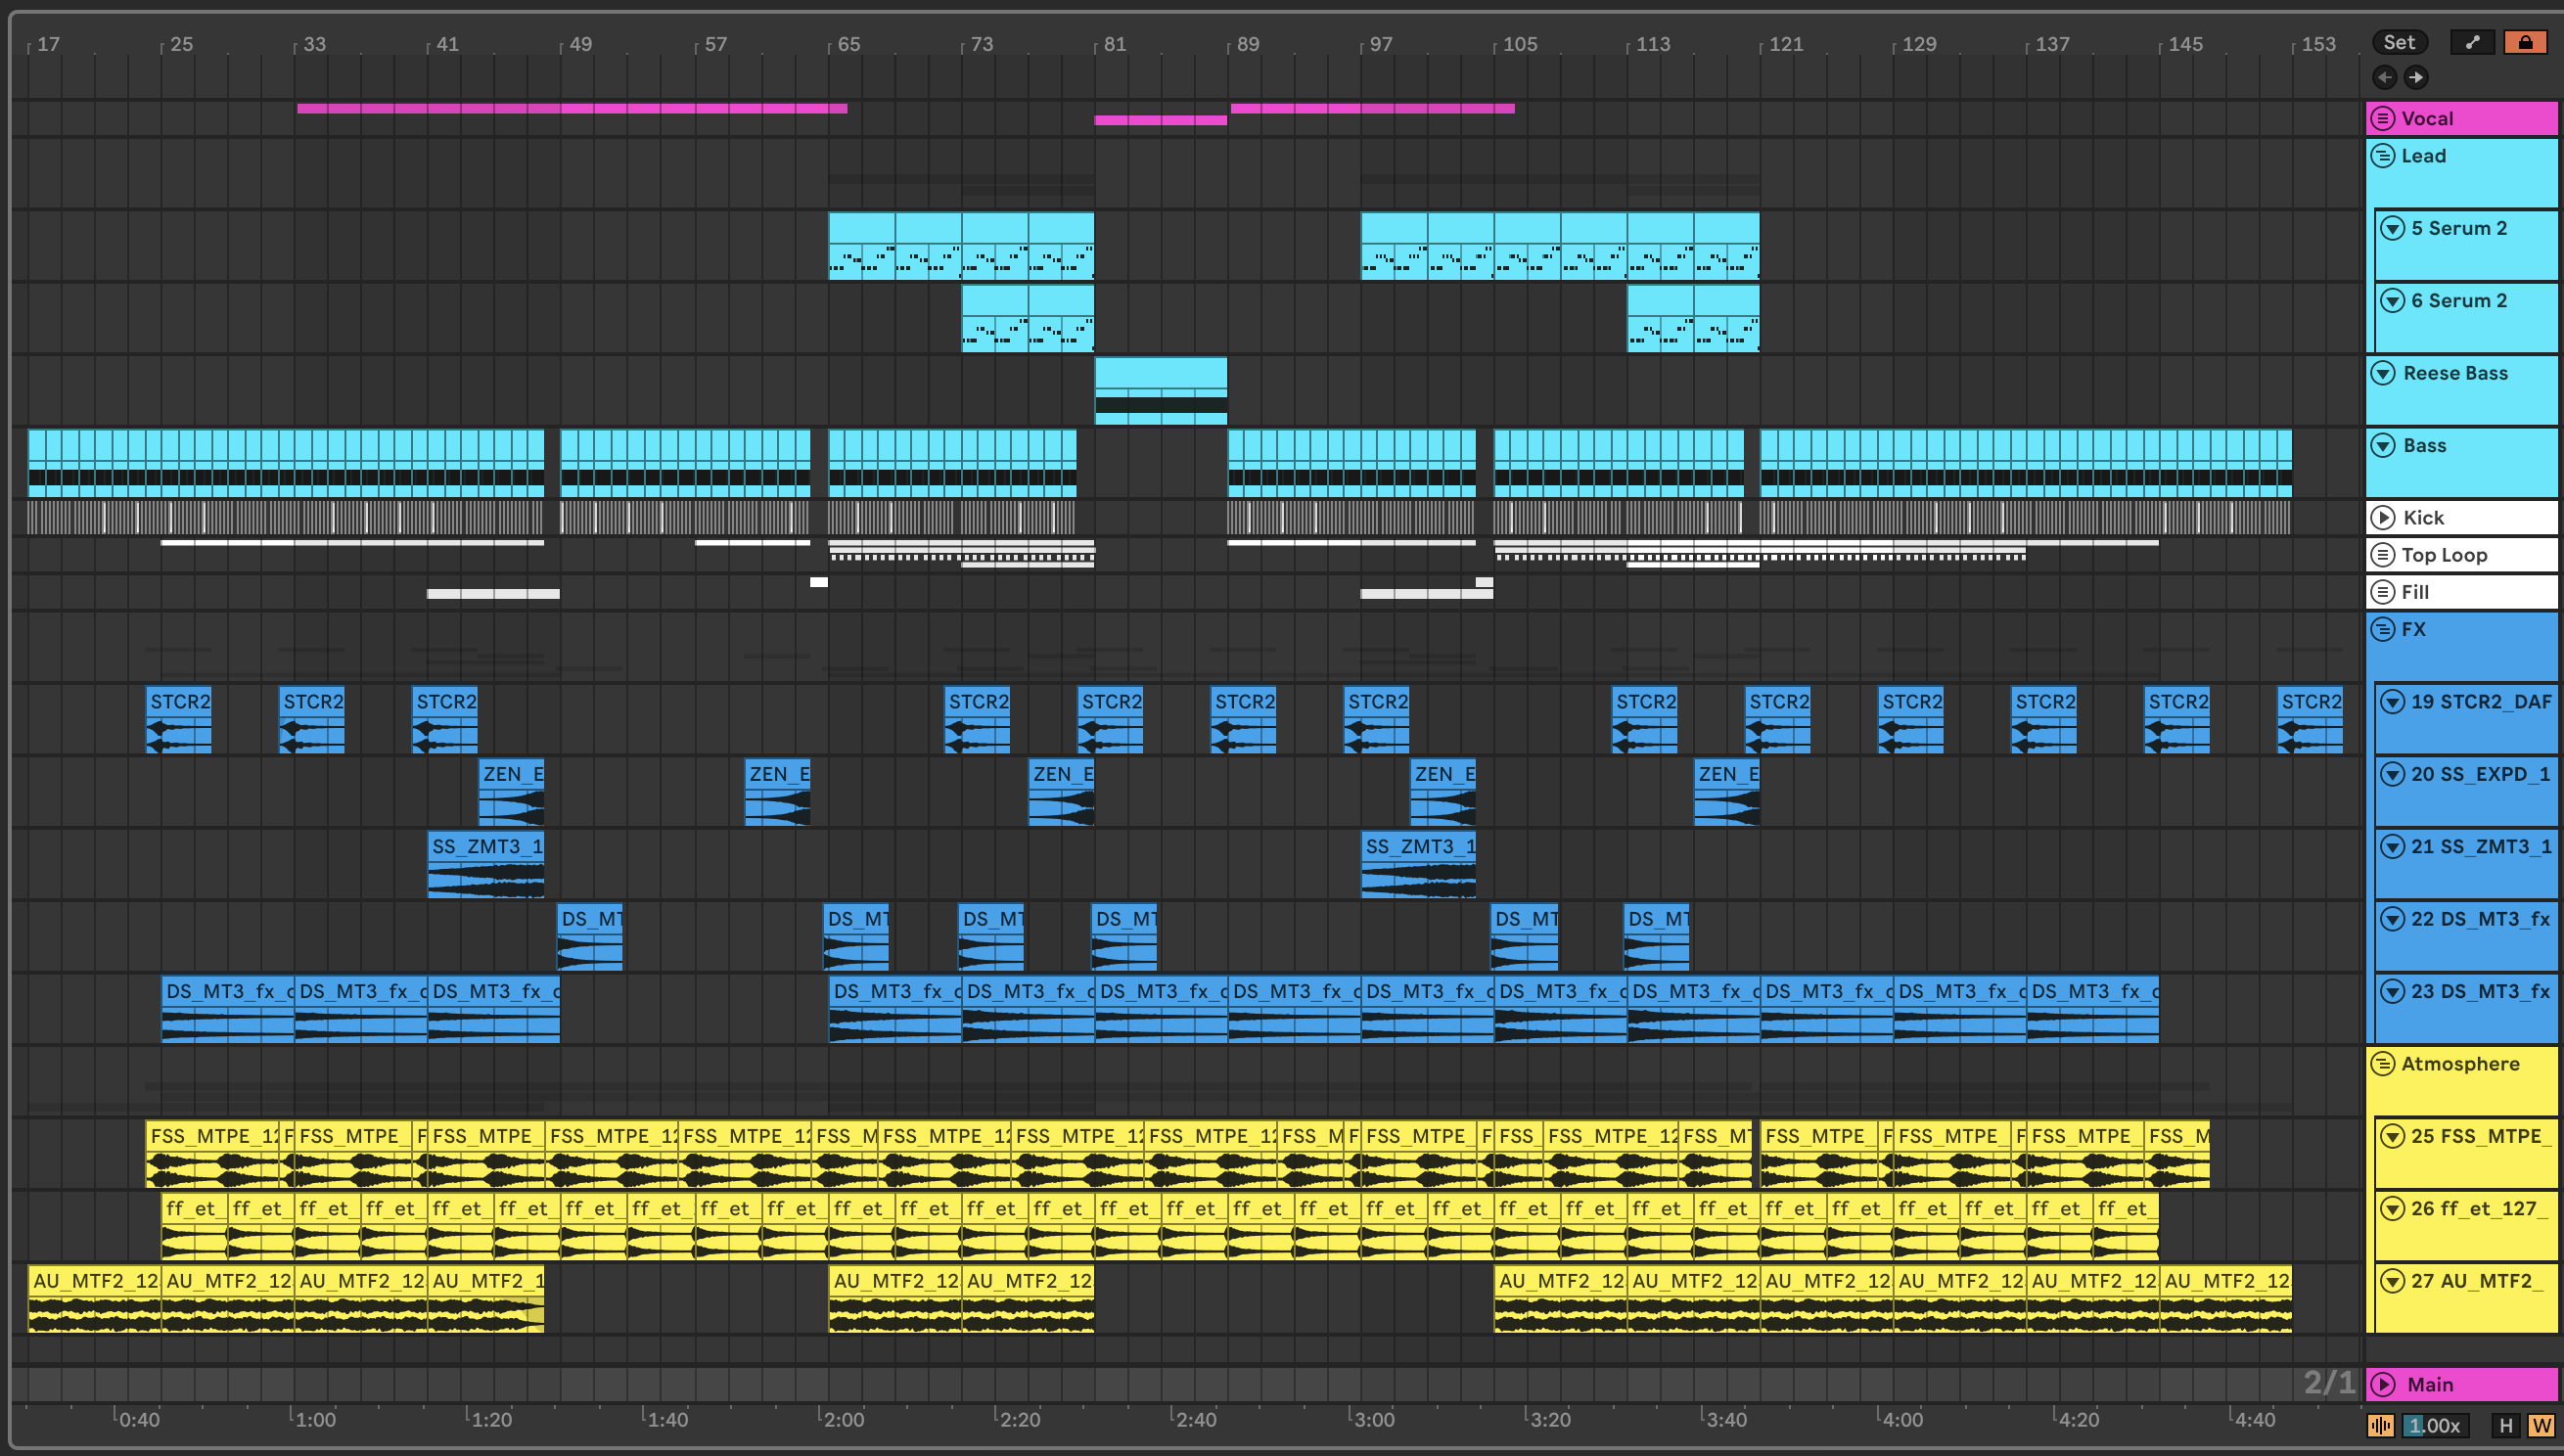The image size is (2564, 1456).
Task: Toggle the orange Lock Envelopes button
Action: coord(2525,42)
